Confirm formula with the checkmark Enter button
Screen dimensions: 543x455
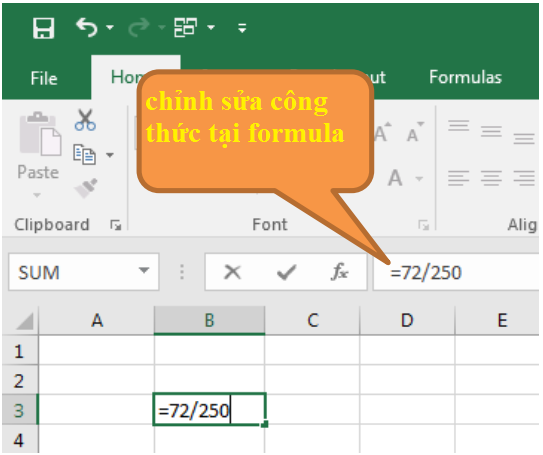pos(287,273)
